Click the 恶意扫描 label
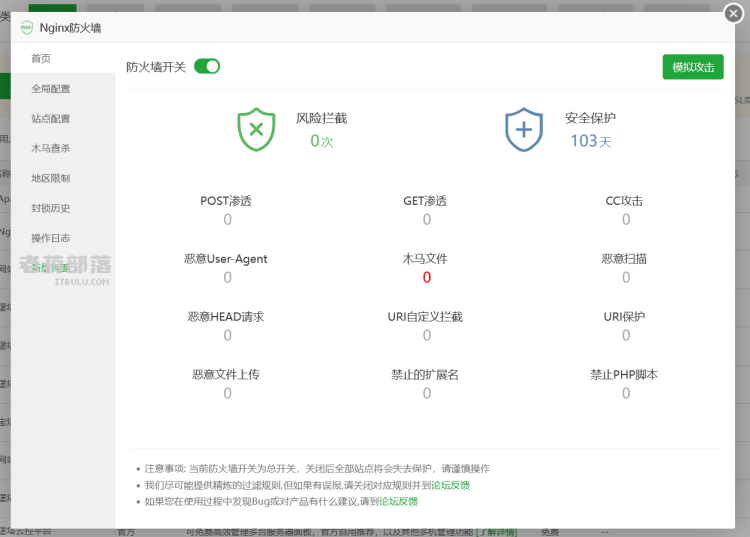The width and height of the screenshot is (750, 537). (x=624, y=259)
